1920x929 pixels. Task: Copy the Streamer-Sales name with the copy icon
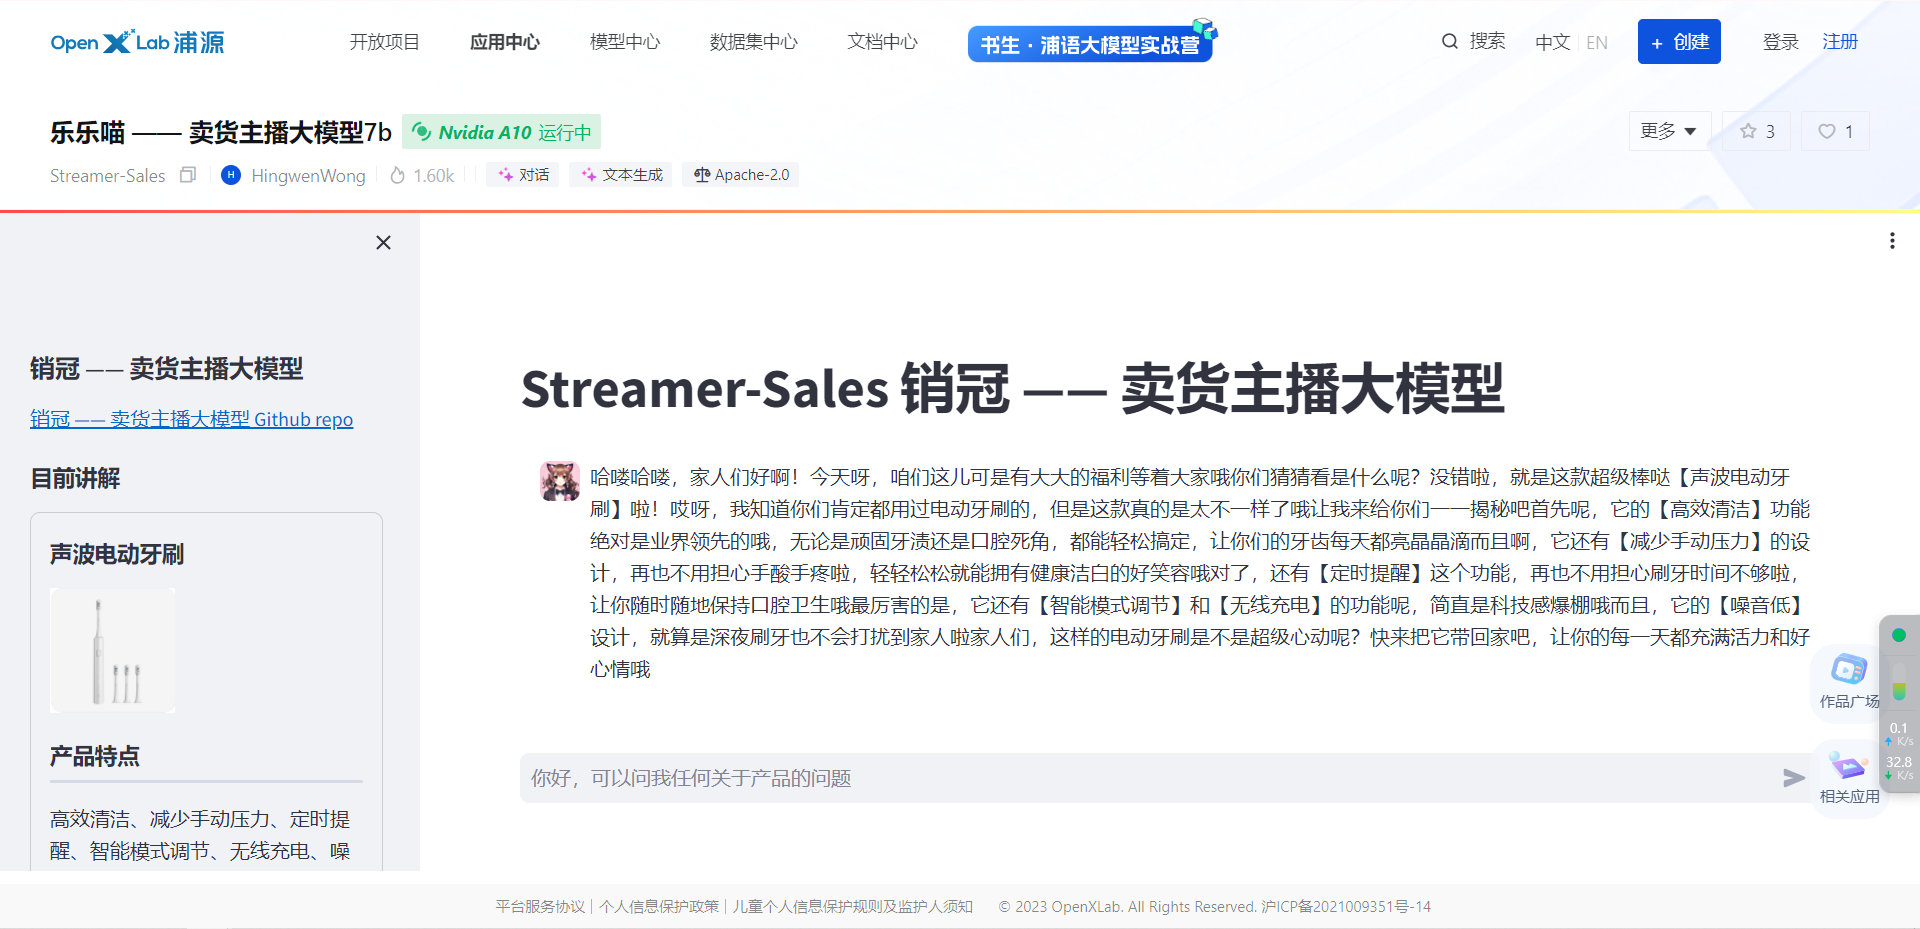188,175
